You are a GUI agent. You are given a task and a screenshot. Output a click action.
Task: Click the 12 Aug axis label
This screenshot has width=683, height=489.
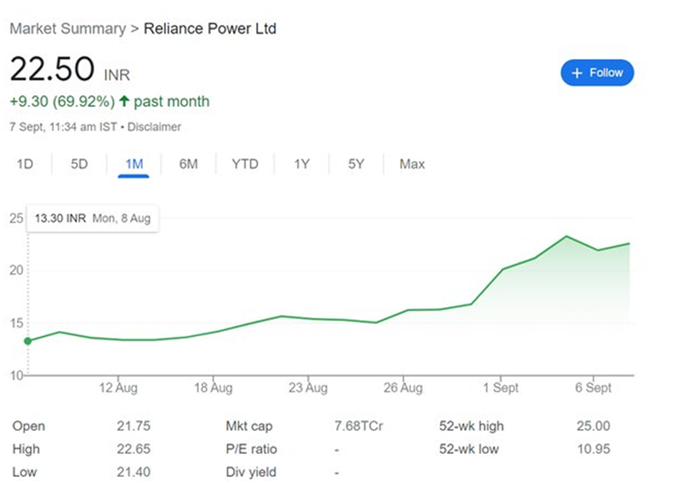point(118,388)
